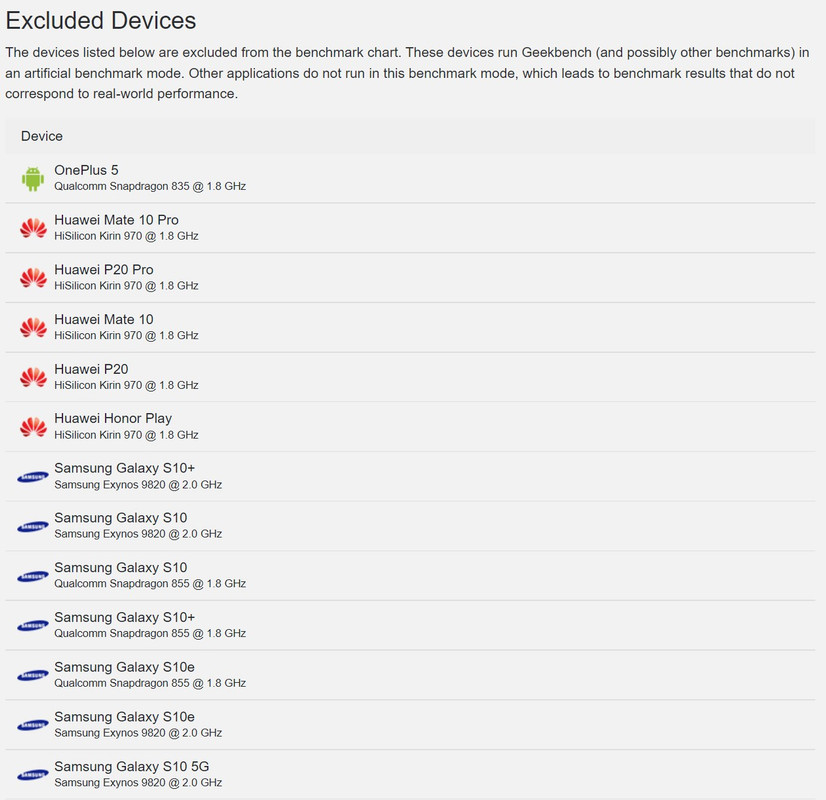Click Huawei logo beside Huawei Mate 10 row
This screenshot has height=800, width=826.
coord(33,328)
